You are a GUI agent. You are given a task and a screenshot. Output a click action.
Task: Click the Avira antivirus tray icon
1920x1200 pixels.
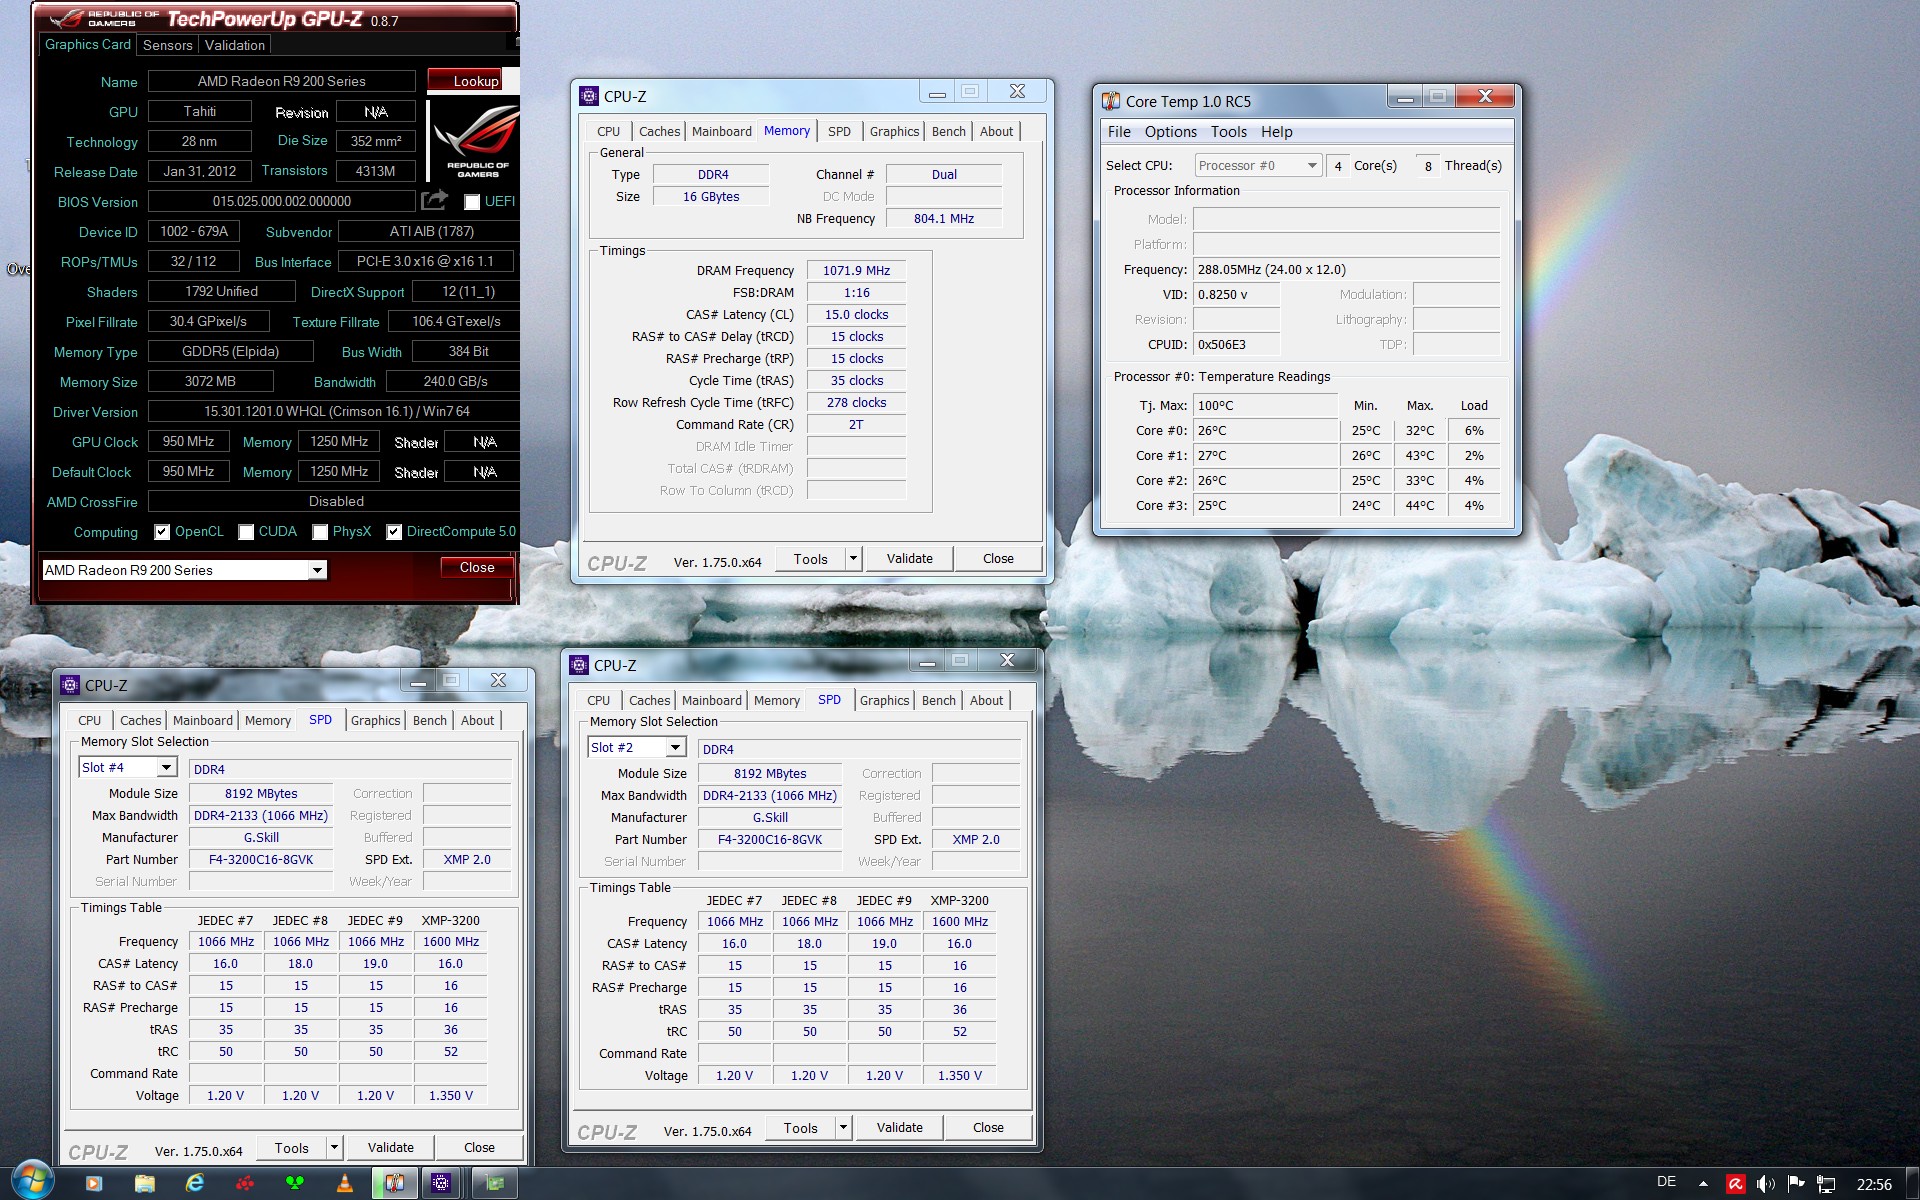point(1735,1184)
